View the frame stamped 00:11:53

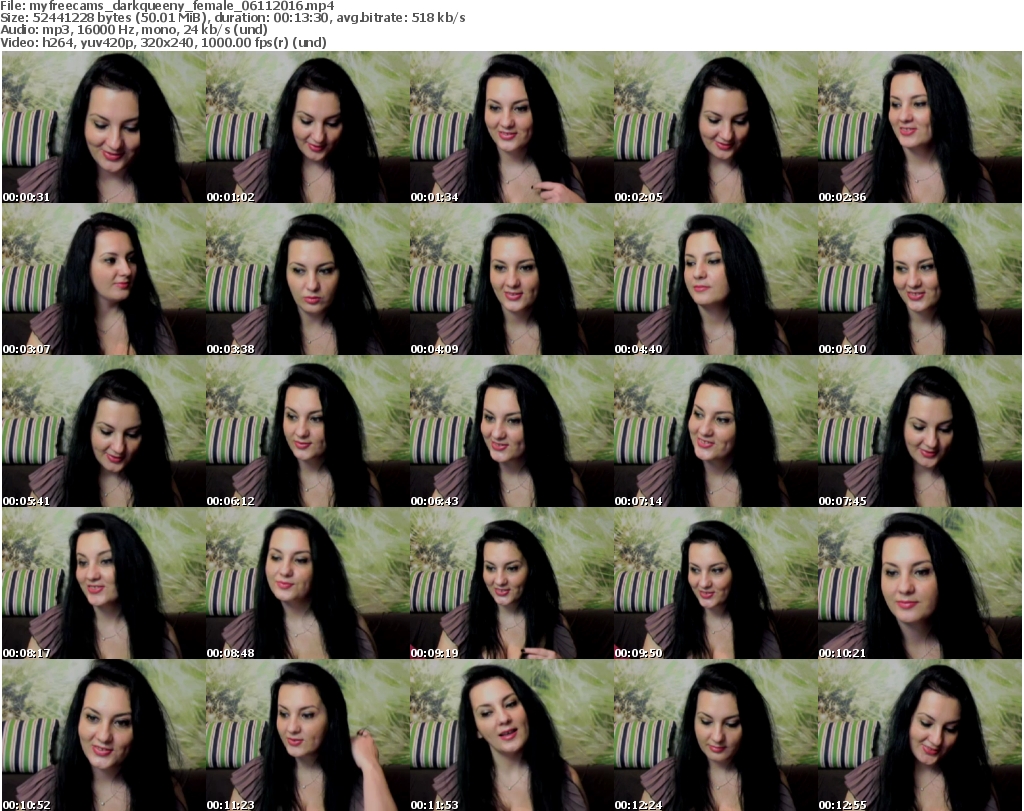click(x=511, y=735)
